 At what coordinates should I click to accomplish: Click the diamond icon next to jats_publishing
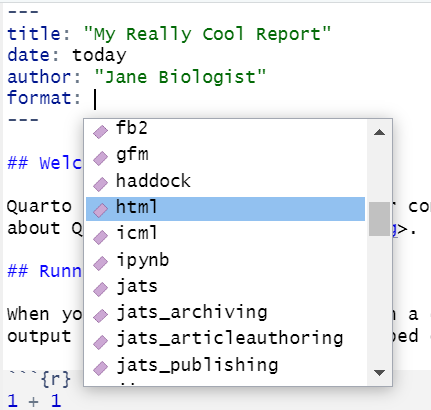[x=100, y=368]
